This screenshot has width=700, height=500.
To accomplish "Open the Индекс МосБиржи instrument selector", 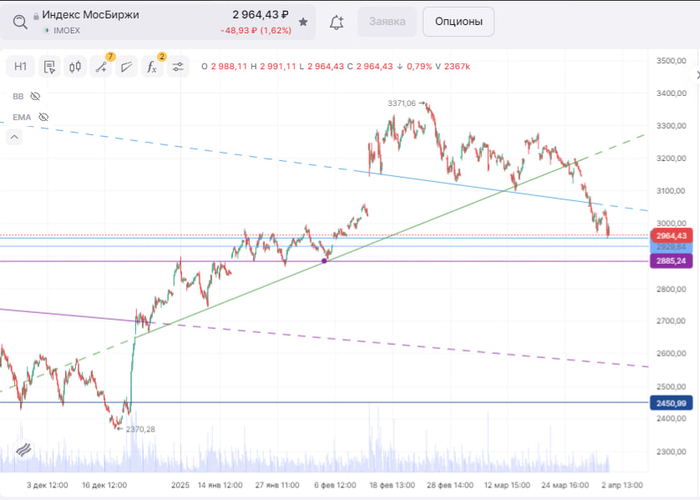I will [x=90, y=16].
